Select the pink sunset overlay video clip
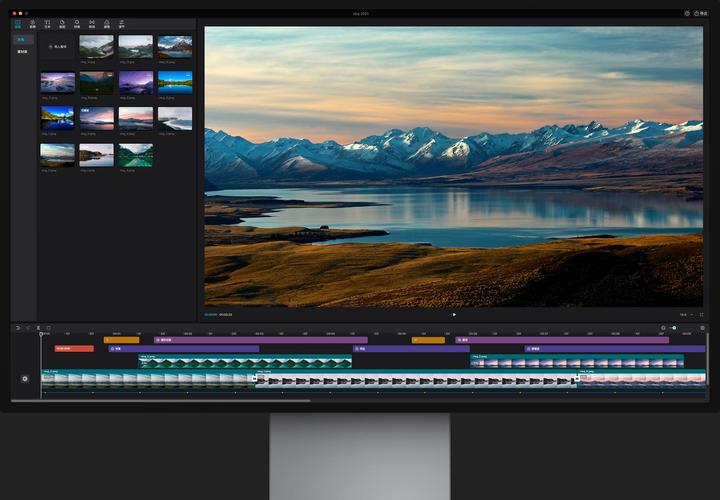This screenshot has width=720, height=500. [577, 361]
